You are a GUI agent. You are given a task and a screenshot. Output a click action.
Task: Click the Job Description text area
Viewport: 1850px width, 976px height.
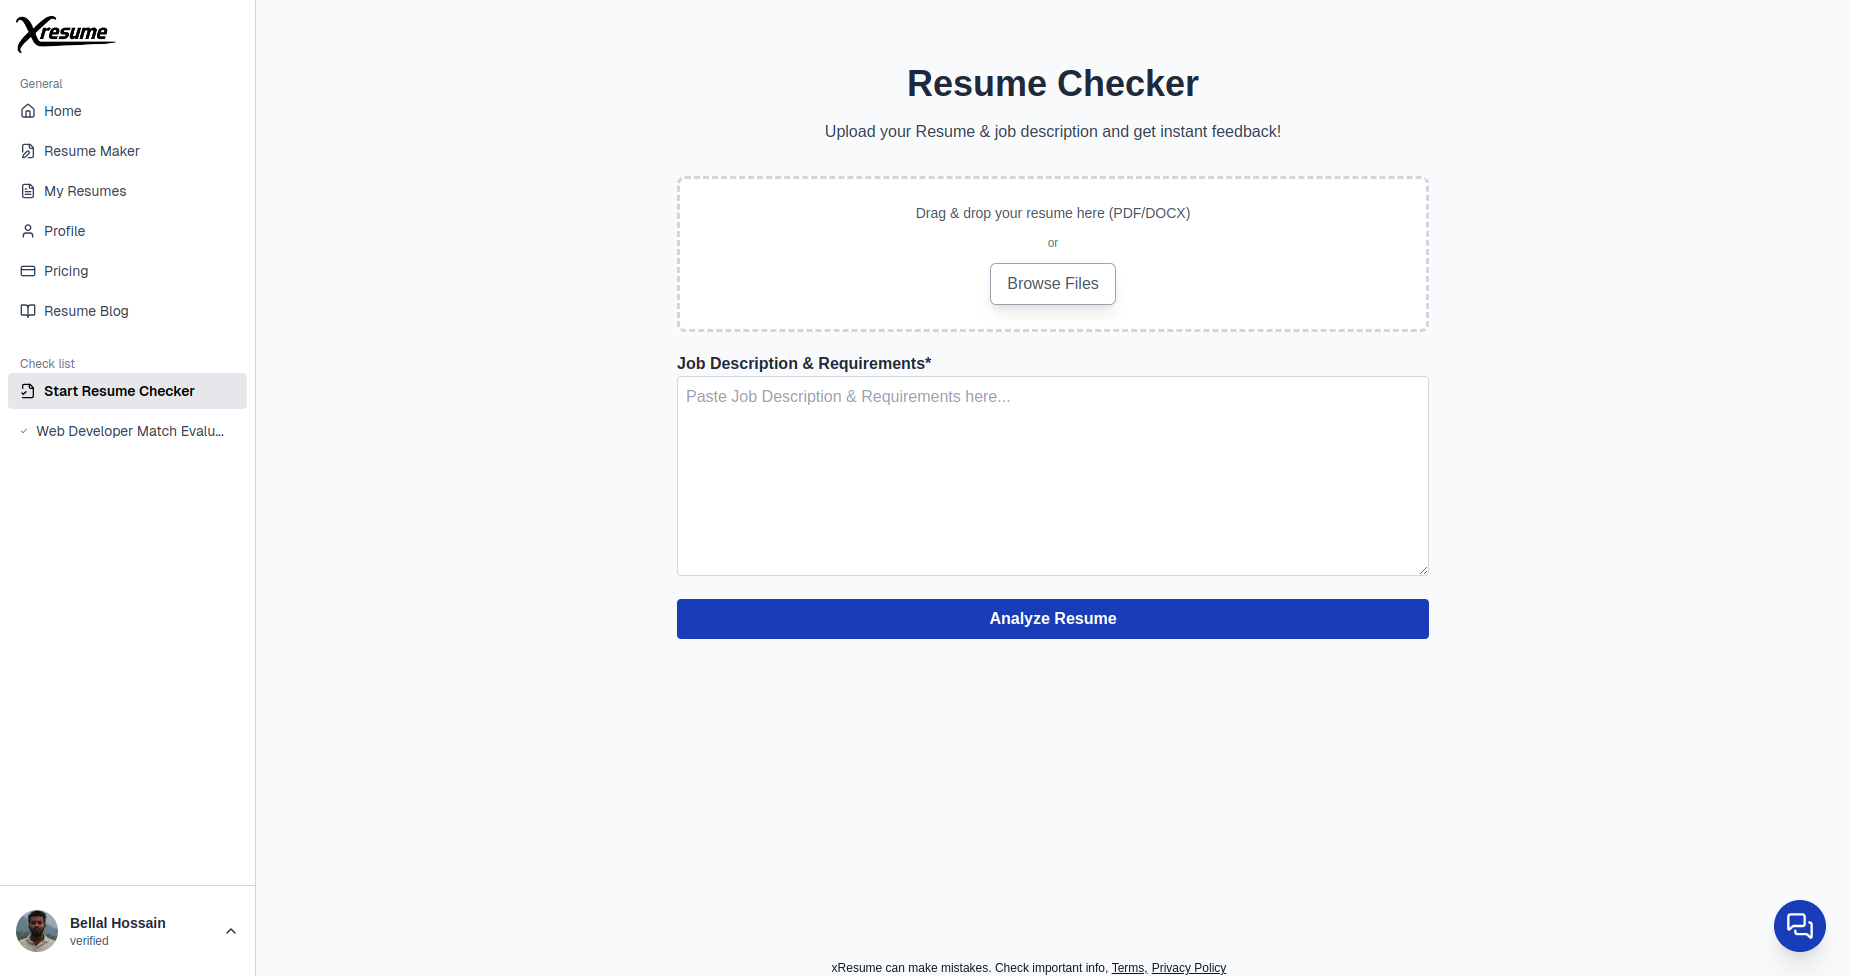point(1052,476)
